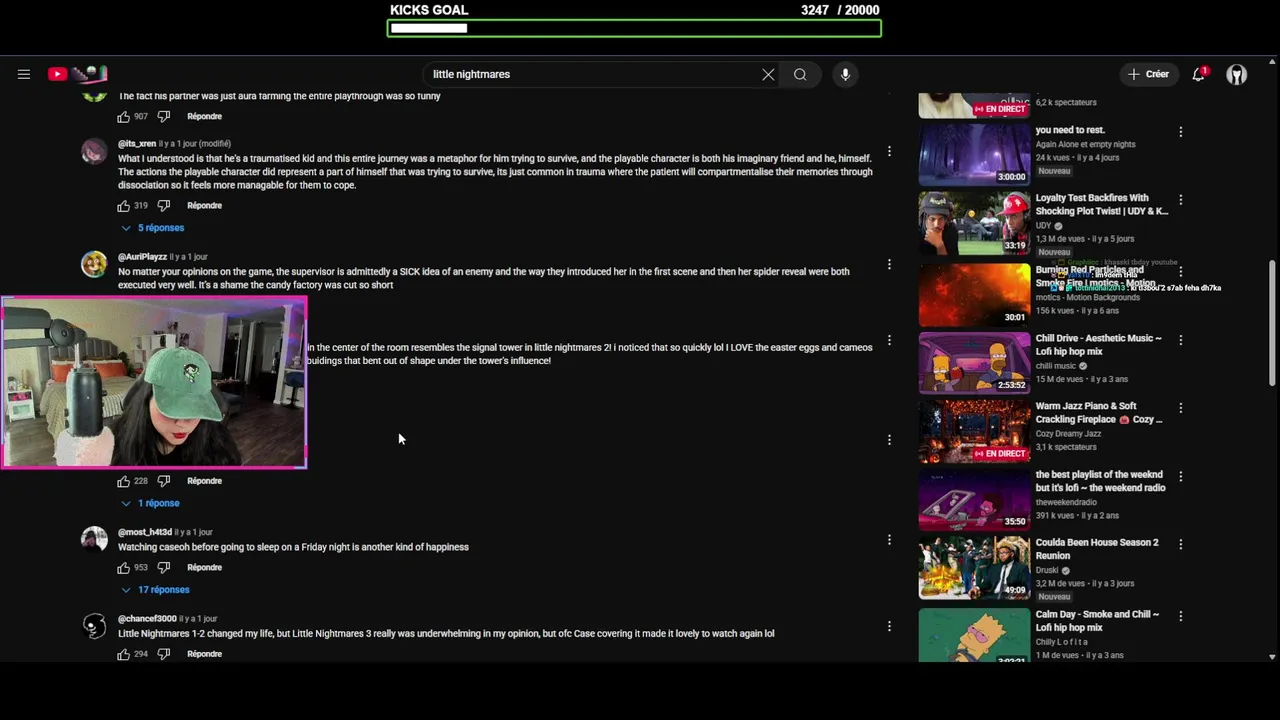This screenshot has height=720, width=1280.
Task: Open the @chancef3000 channel link
Action: coord(147,619)
